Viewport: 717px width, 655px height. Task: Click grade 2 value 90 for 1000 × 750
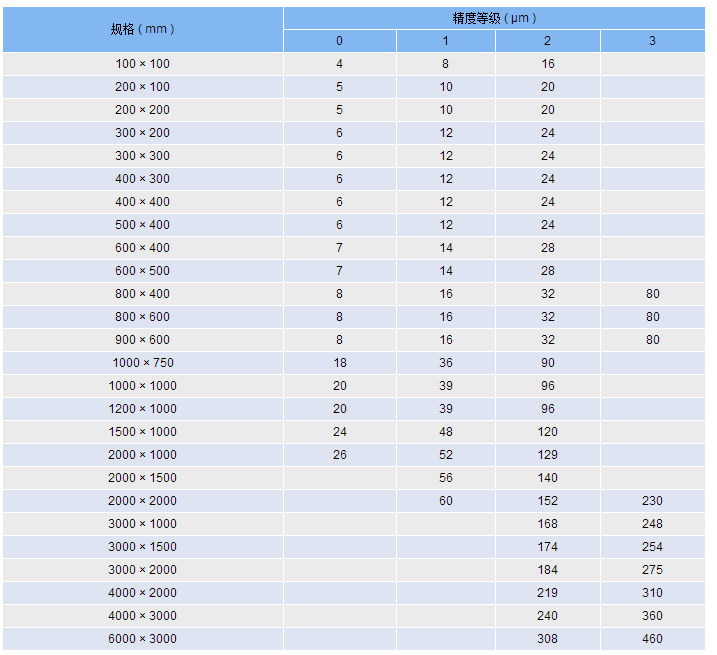click(x=548, y=363)
